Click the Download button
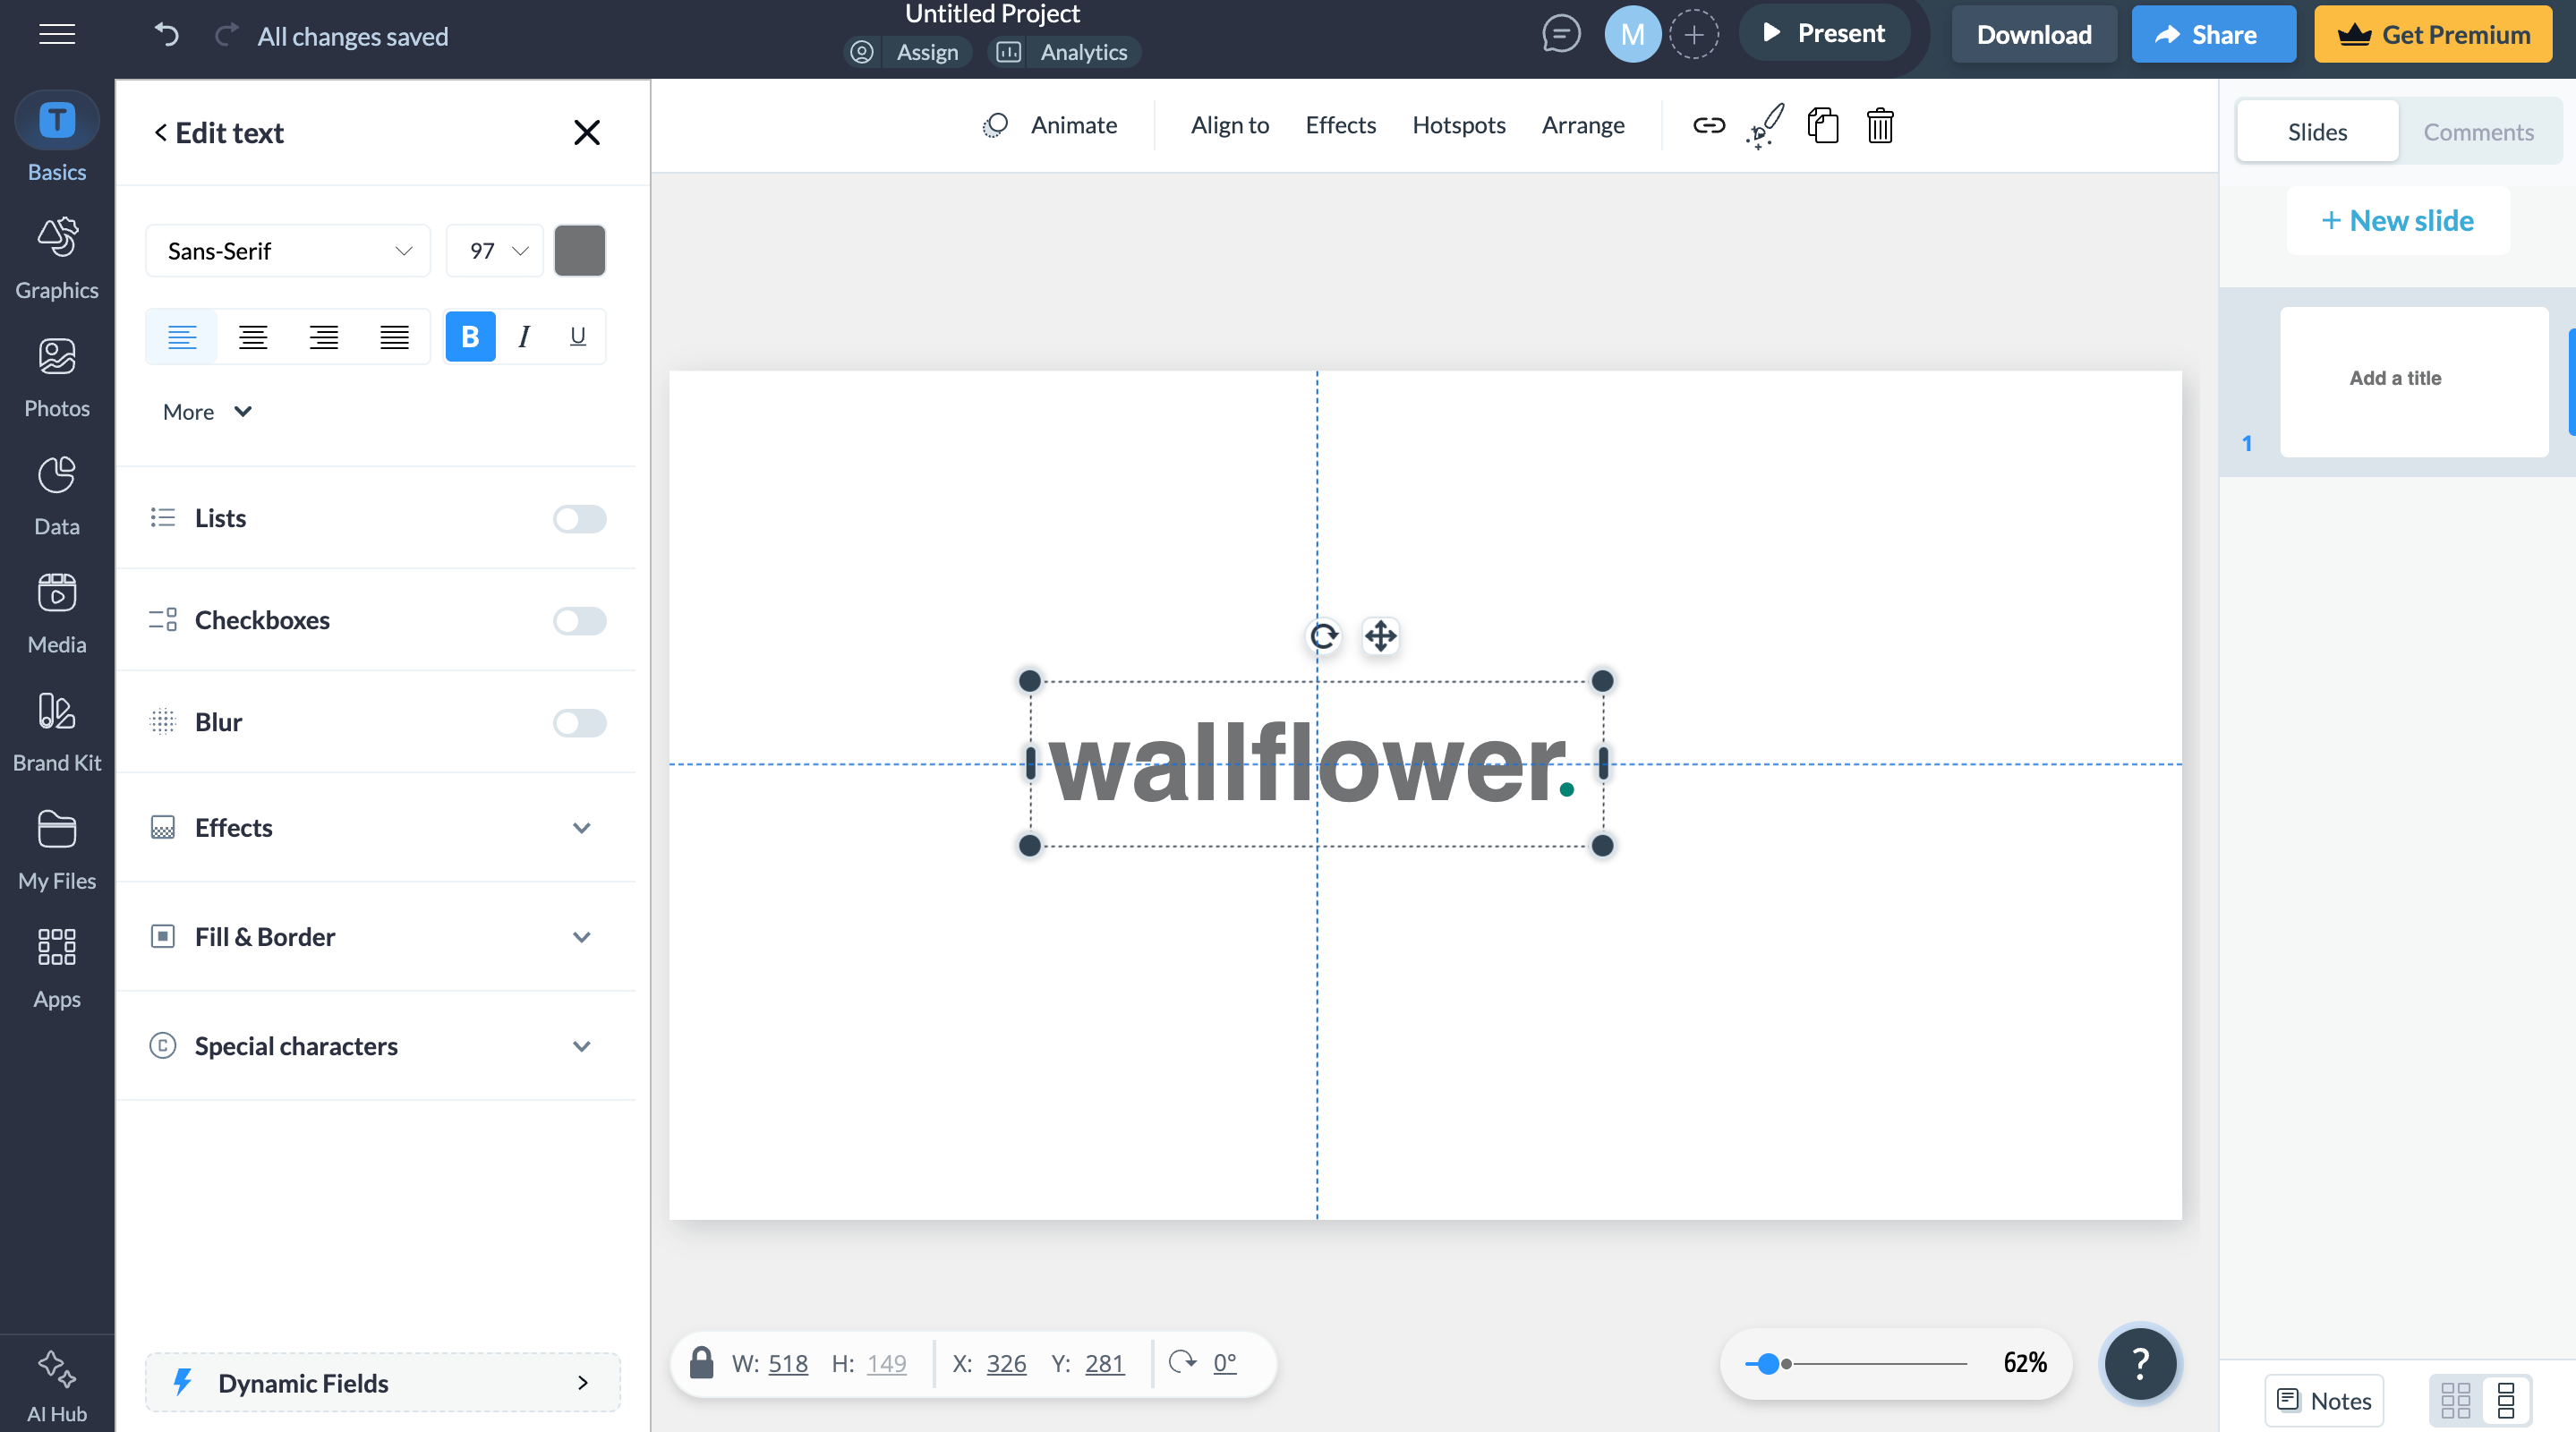The height and width of the screenshot is (1432, 2576). tap(2033, 34)
